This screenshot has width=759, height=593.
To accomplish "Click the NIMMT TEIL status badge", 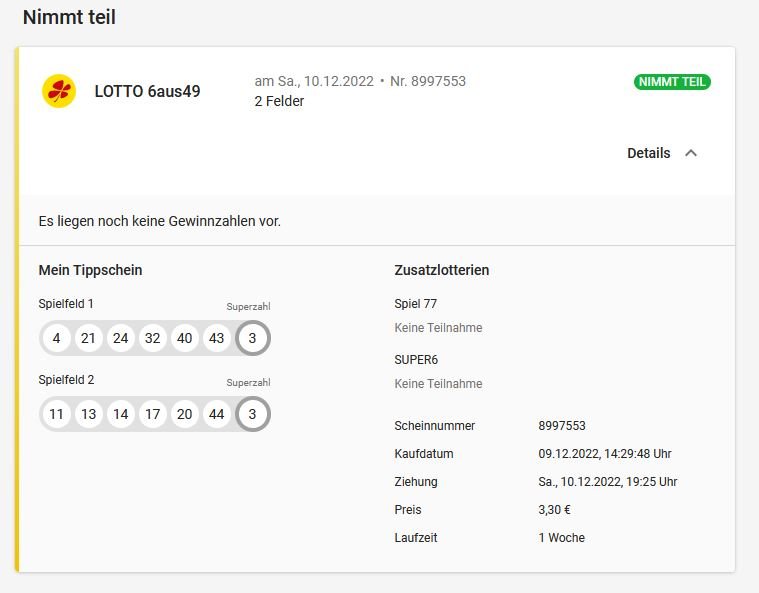I will [x=672, y=82].
